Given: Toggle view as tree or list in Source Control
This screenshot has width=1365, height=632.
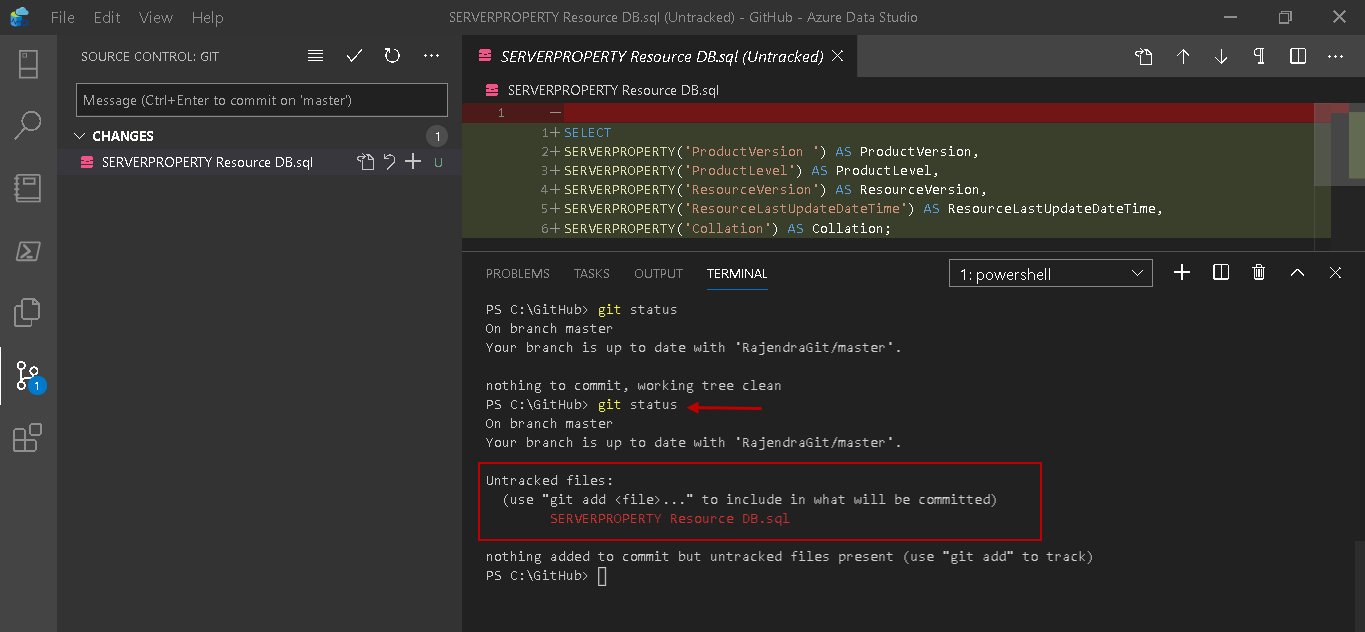Looking at the screenshot, I should [316, 57].
